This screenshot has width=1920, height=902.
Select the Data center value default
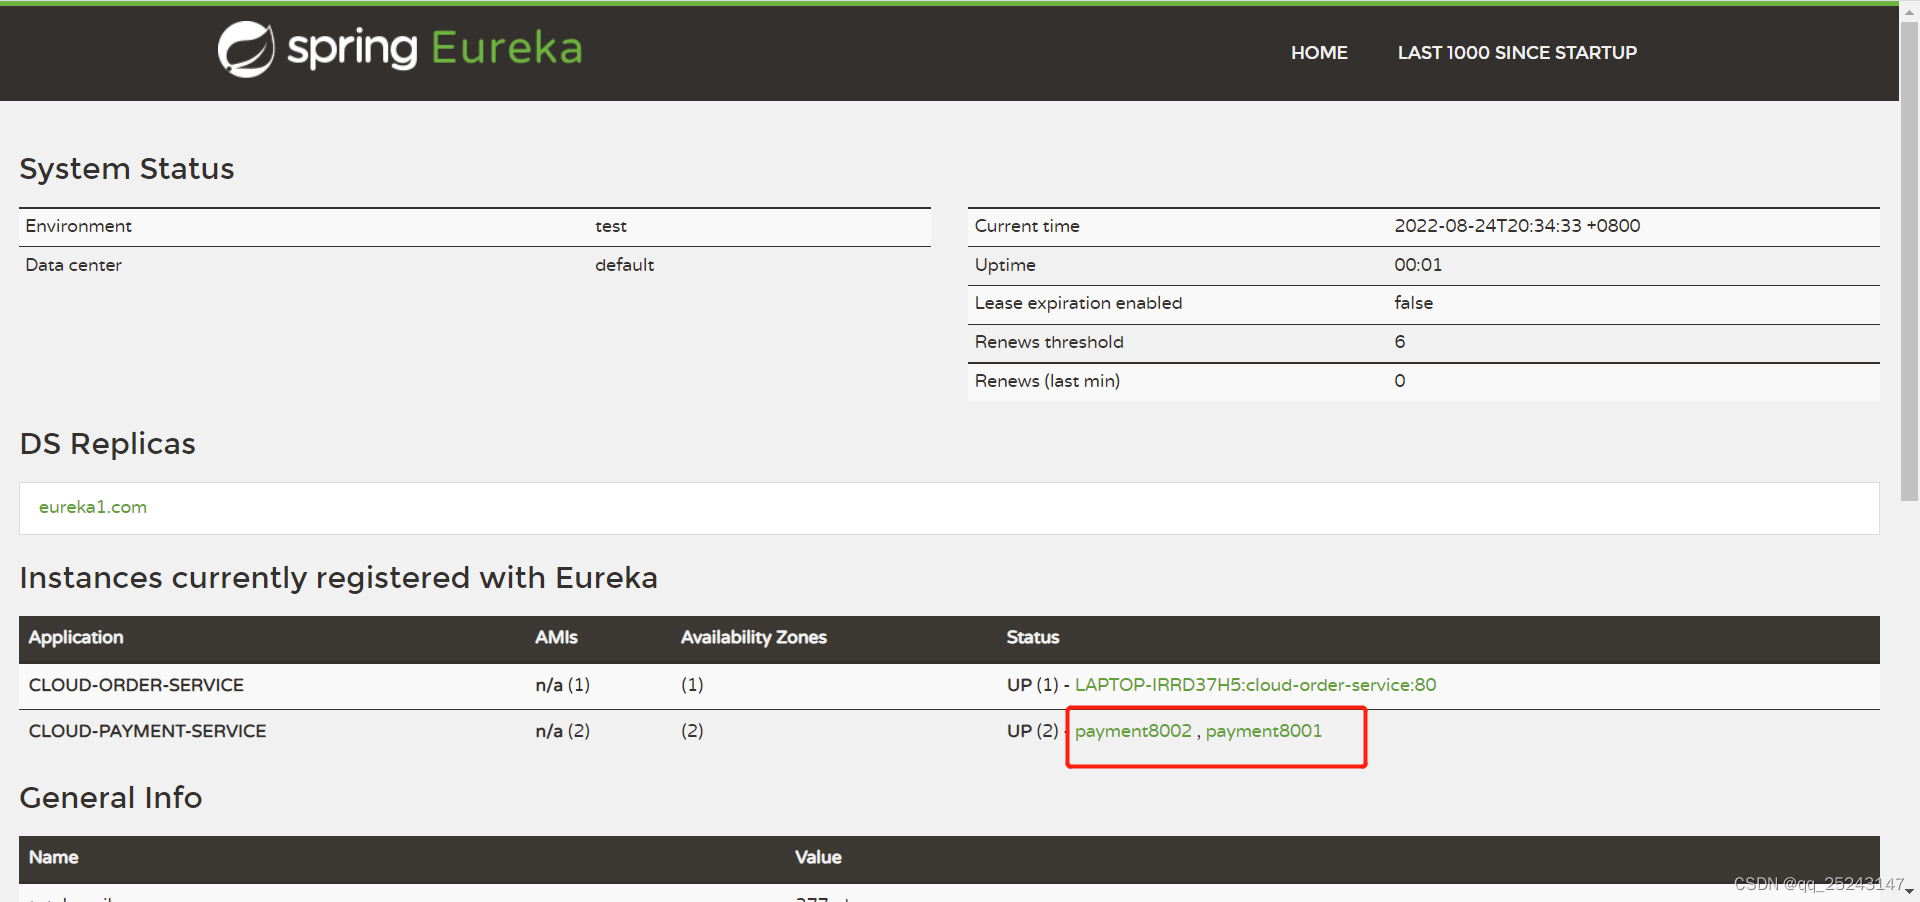624,265
